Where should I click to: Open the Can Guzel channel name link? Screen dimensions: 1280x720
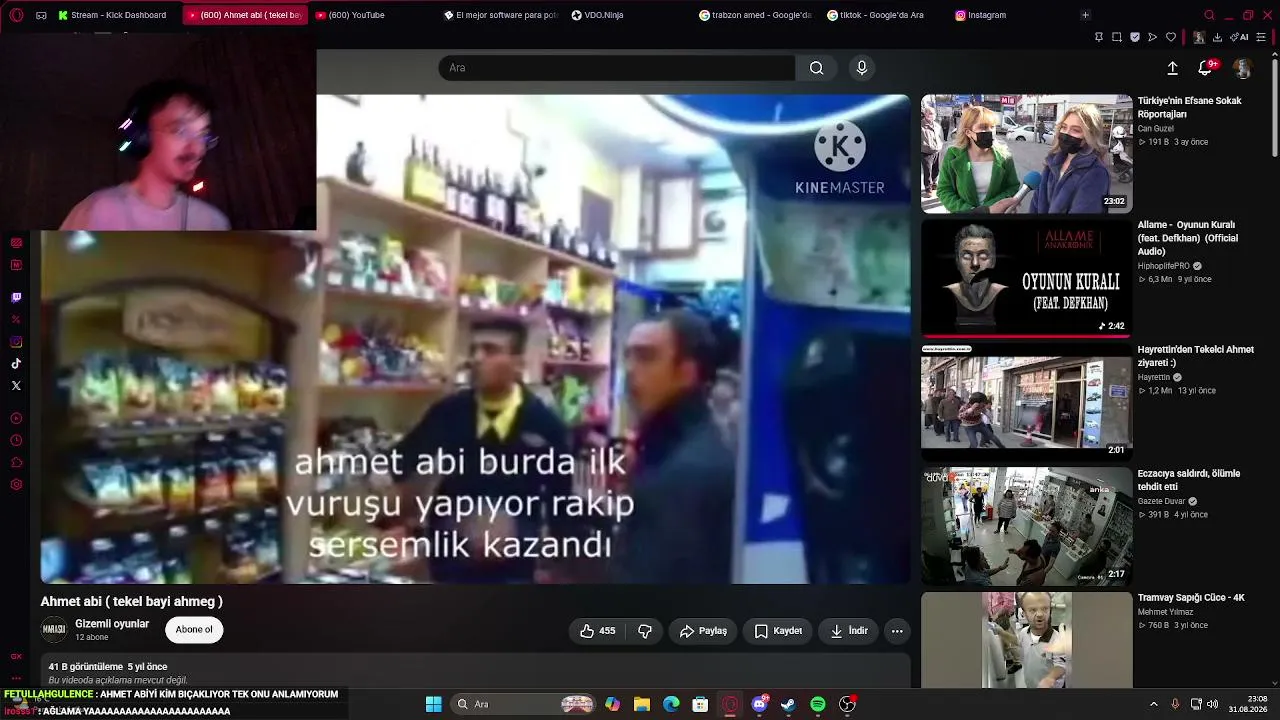click(1155, 129)
